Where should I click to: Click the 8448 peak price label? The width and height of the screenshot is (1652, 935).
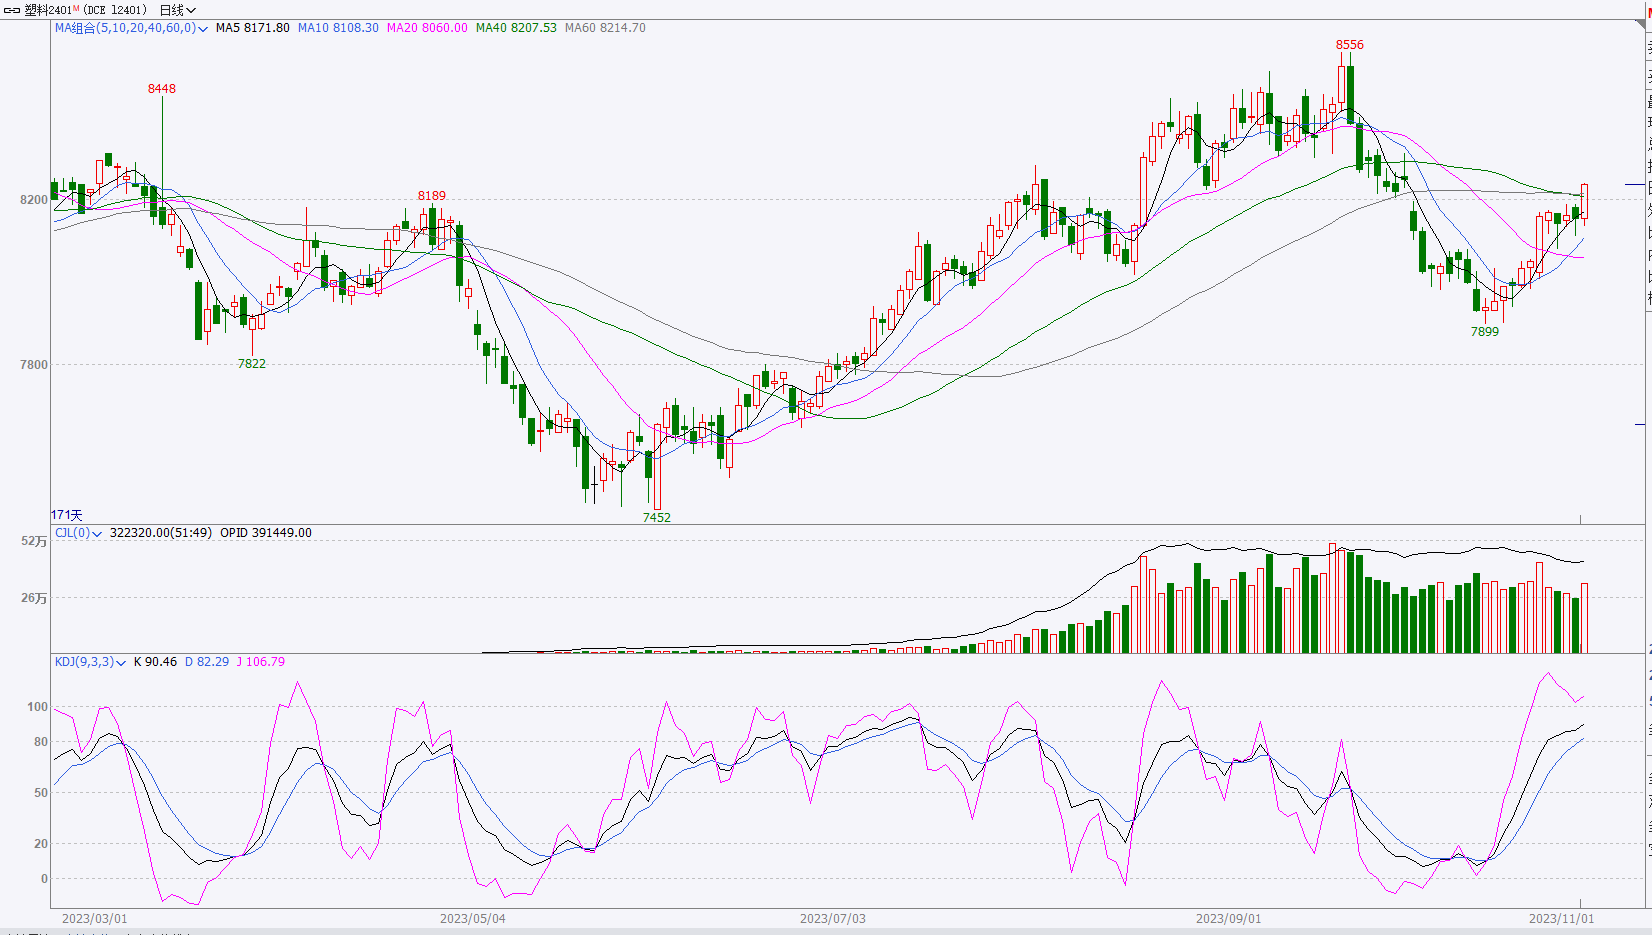161,89
